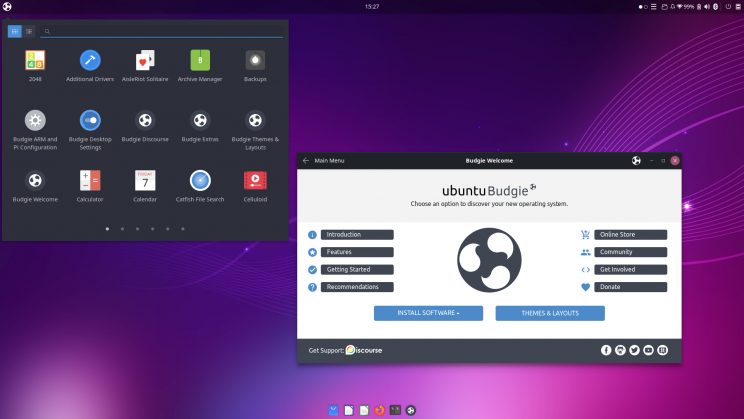
Task: Launch Budgie Desktop Settings
Action: click(x=90, y=121)
